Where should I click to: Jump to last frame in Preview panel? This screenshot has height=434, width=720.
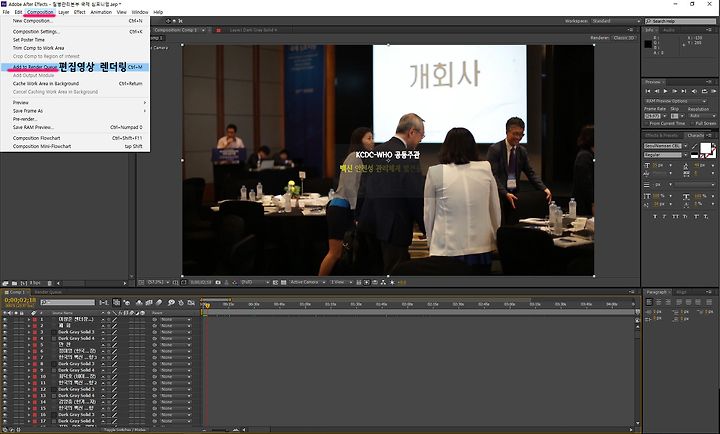[x=684, y=91]
